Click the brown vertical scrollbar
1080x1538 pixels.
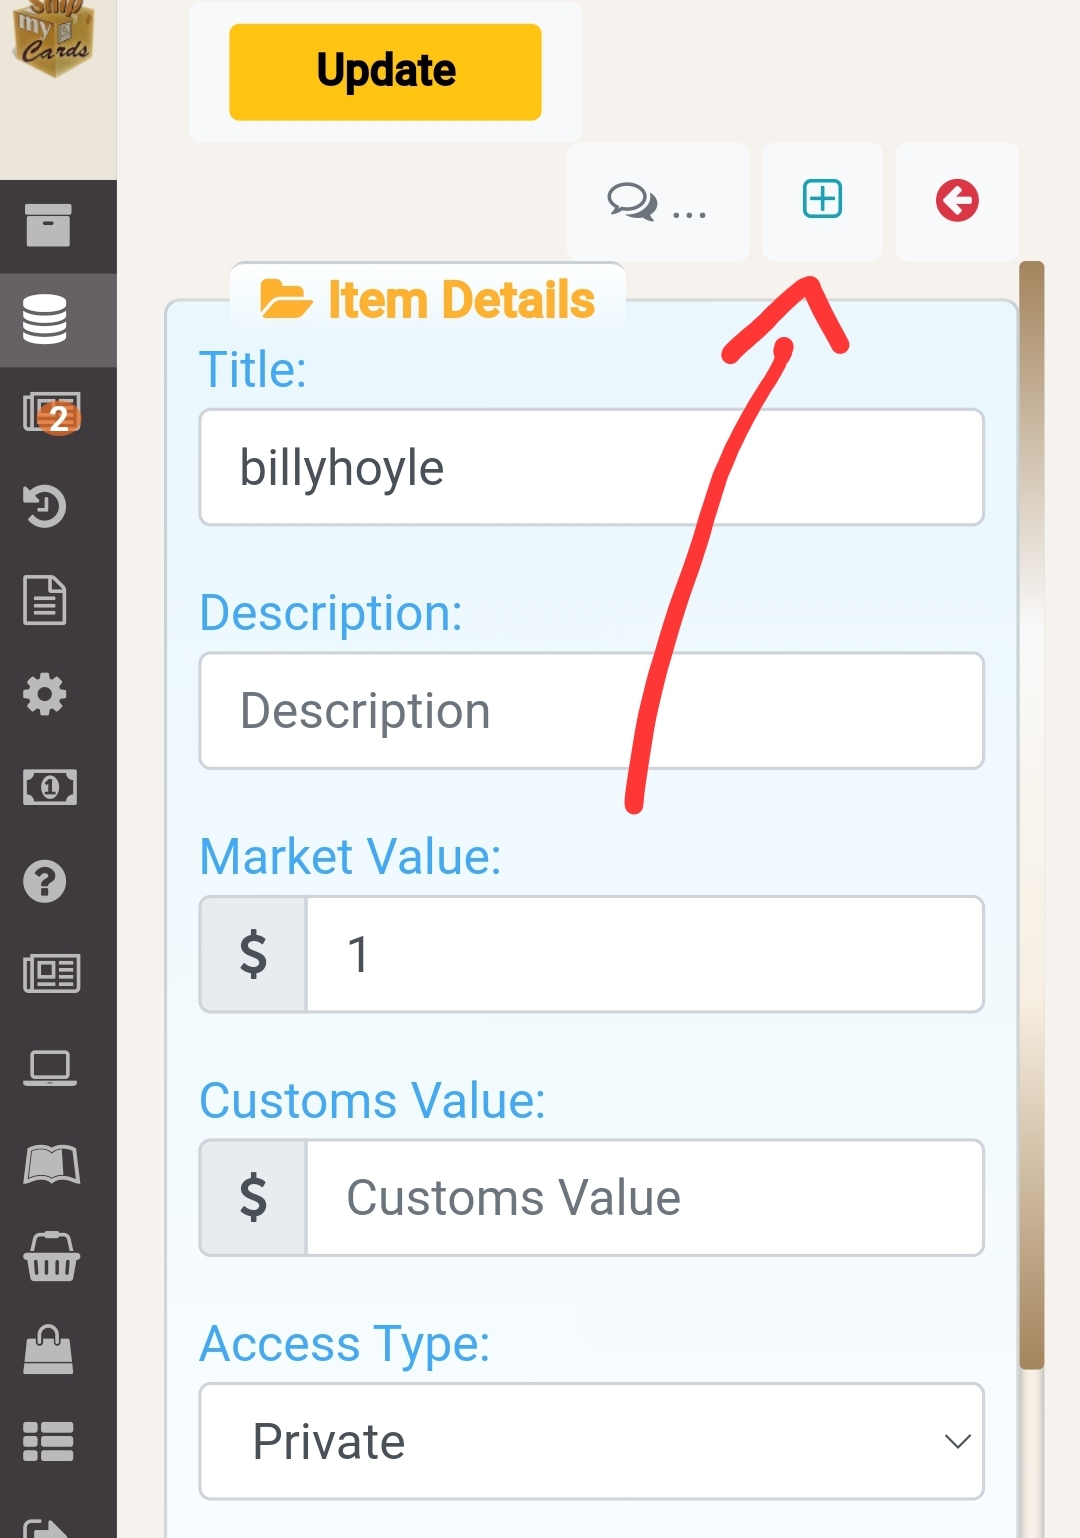point(1031,814)
